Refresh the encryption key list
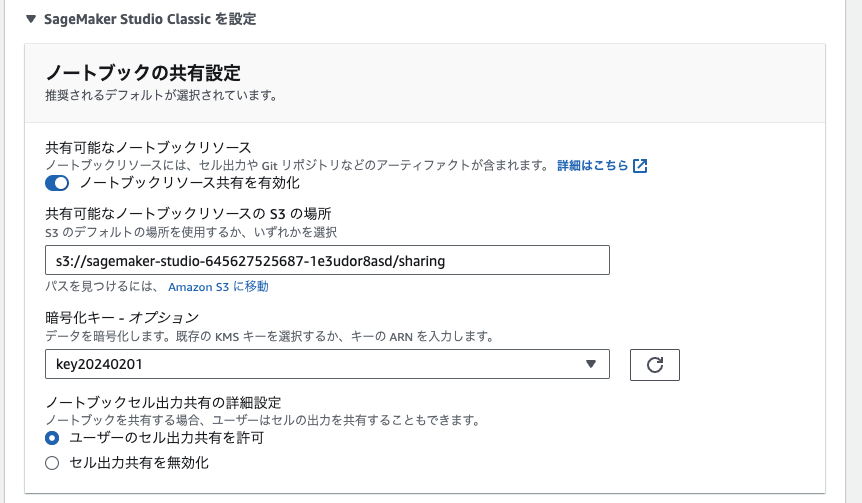The image size is (862, 503). [x=655, y=364]
